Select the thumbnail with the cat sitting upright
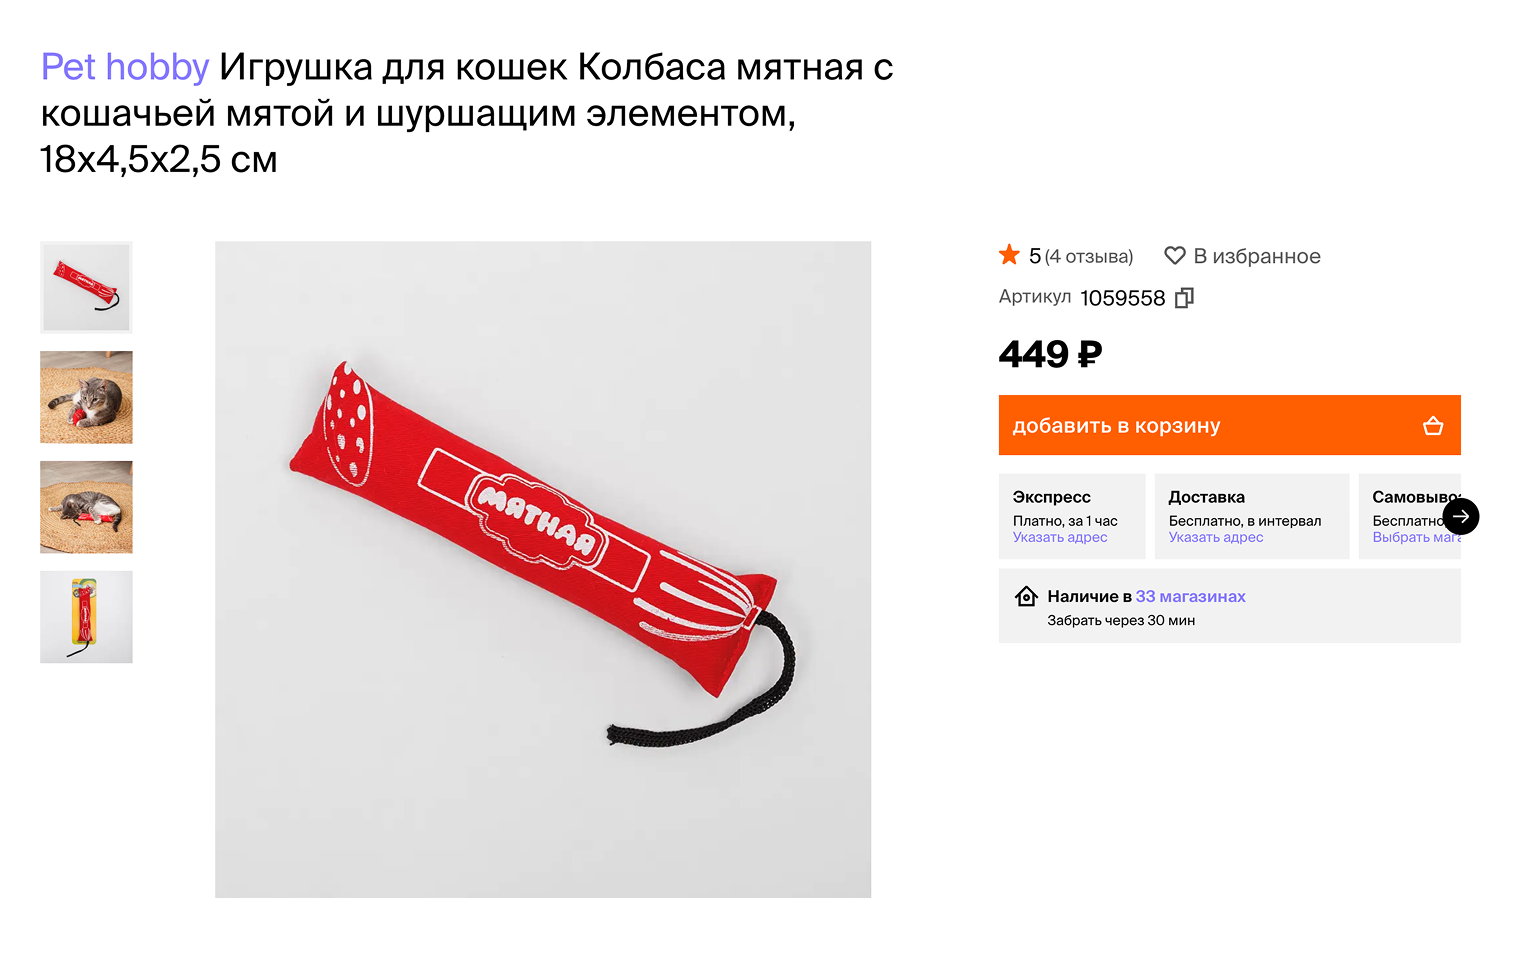Screen dimensions: 1520x960 click(x=86, y=397)
